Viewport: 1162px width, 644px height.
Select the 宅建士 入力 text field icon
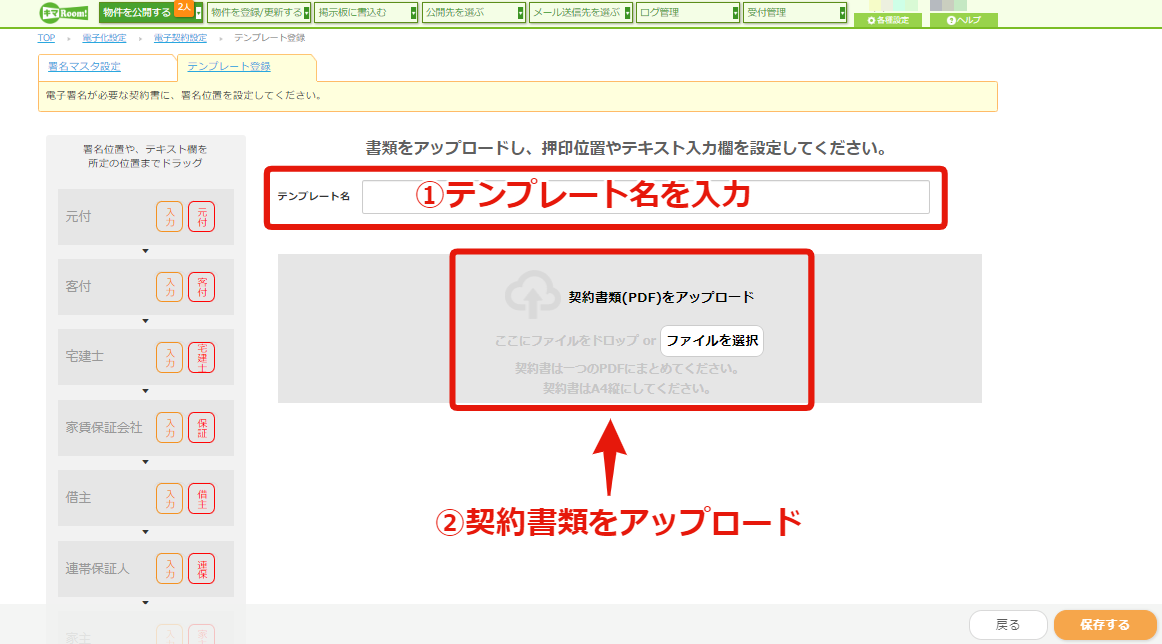[170, 357]
